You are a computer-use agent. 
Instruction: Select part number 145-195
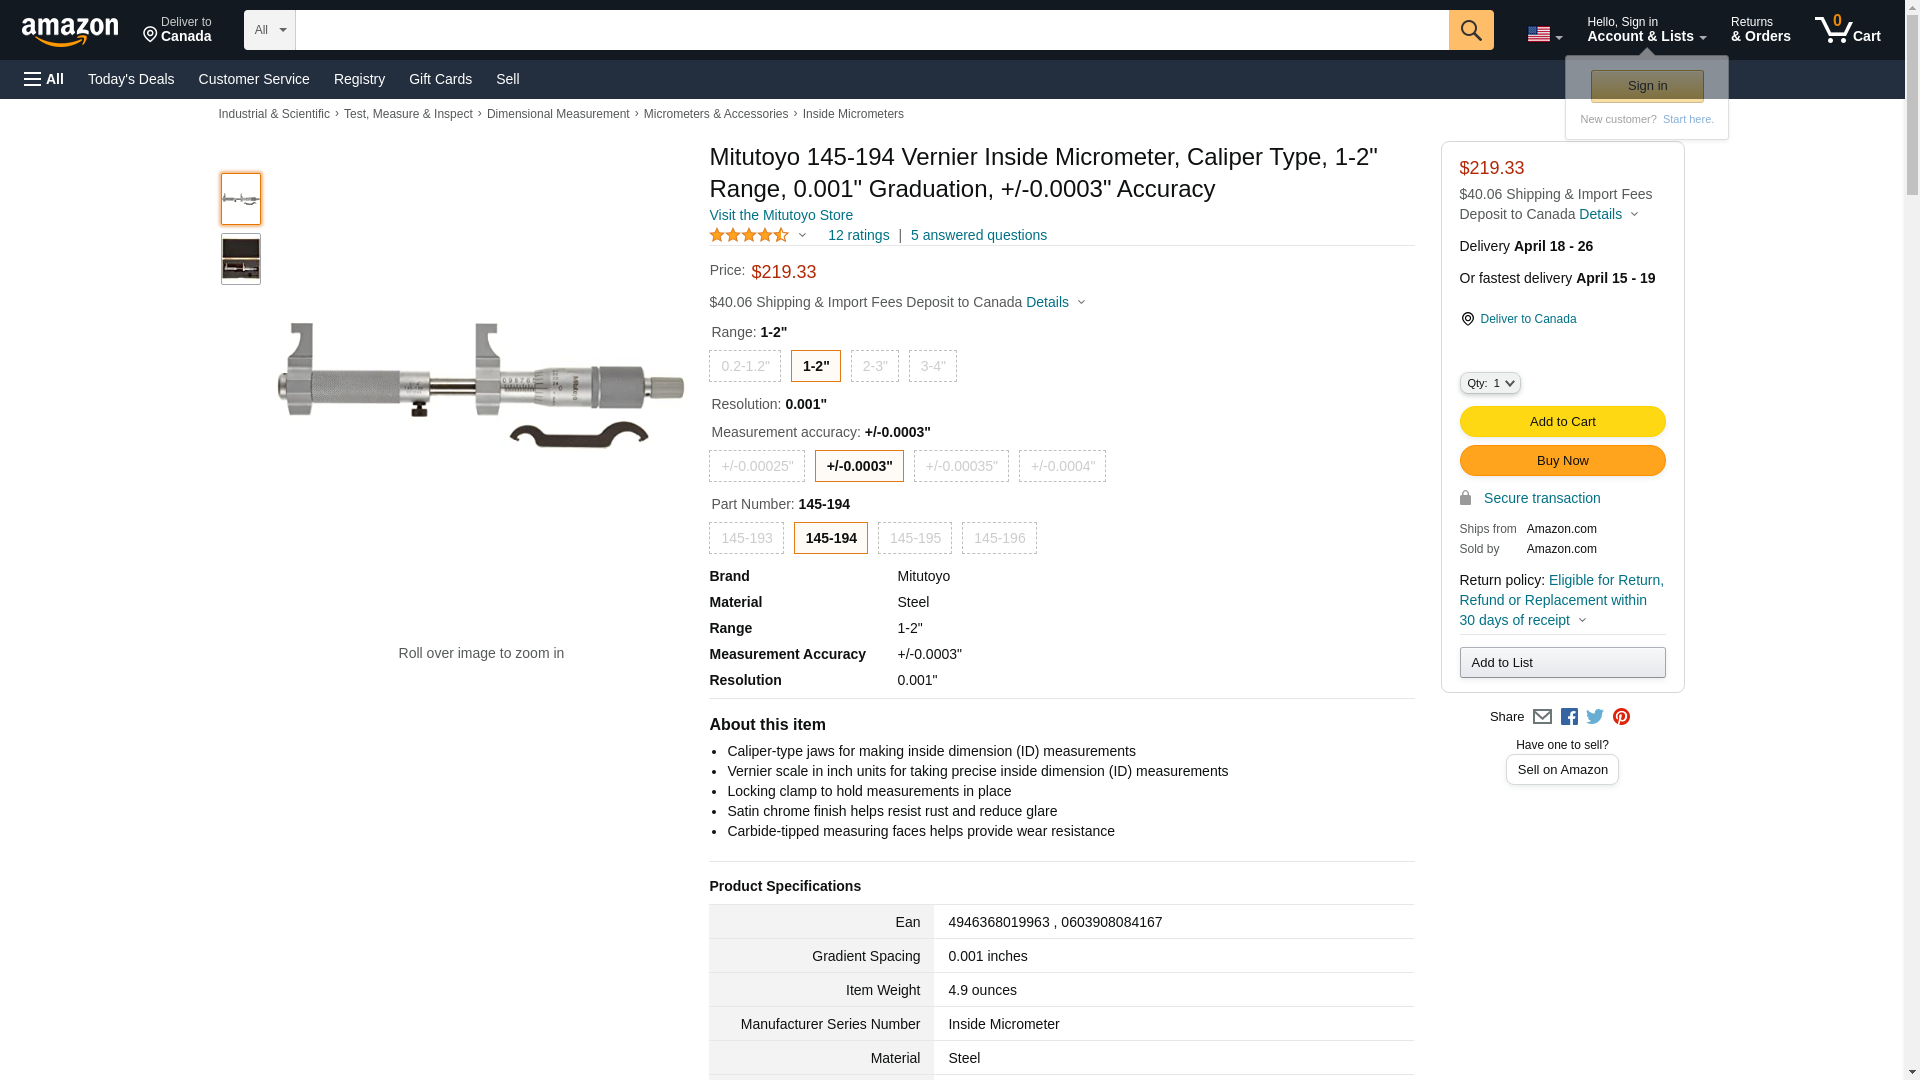(x=914, y=538)
